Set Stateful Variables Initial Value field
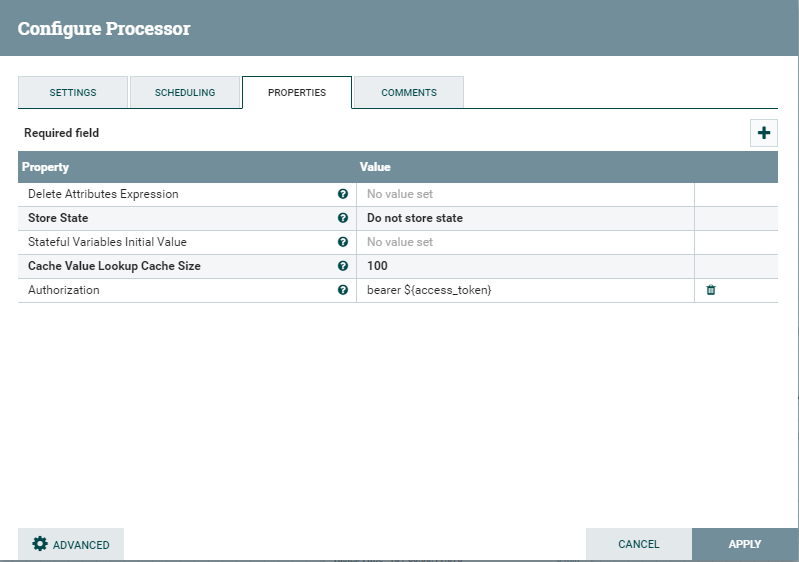Screen dimensions: 799x562 click(525, 242)
